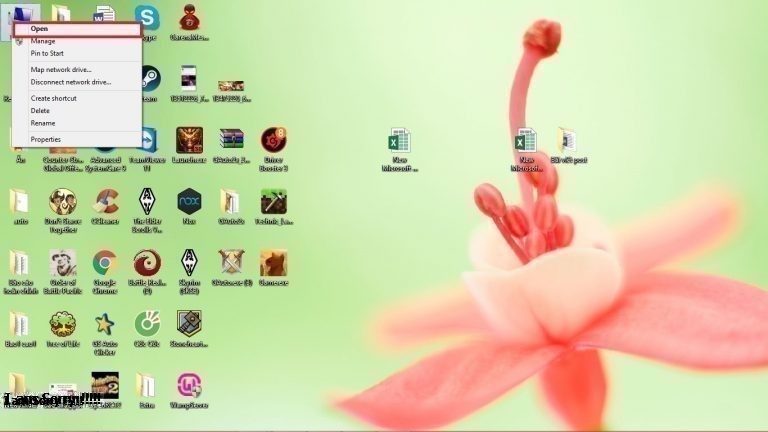Click the Google Chrome desktop icon

coord(105,263)
